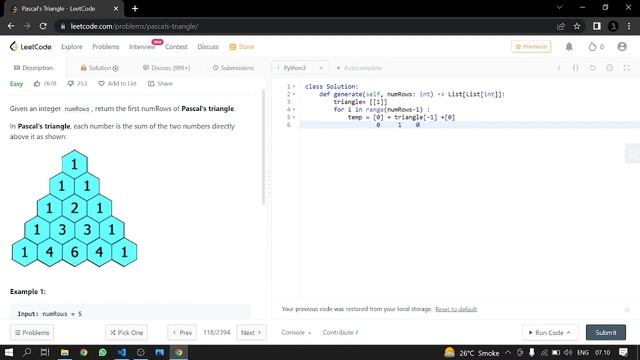The image size is (640, 360).
Task: Open the notifications bell
Action: (x=569, y=47)
